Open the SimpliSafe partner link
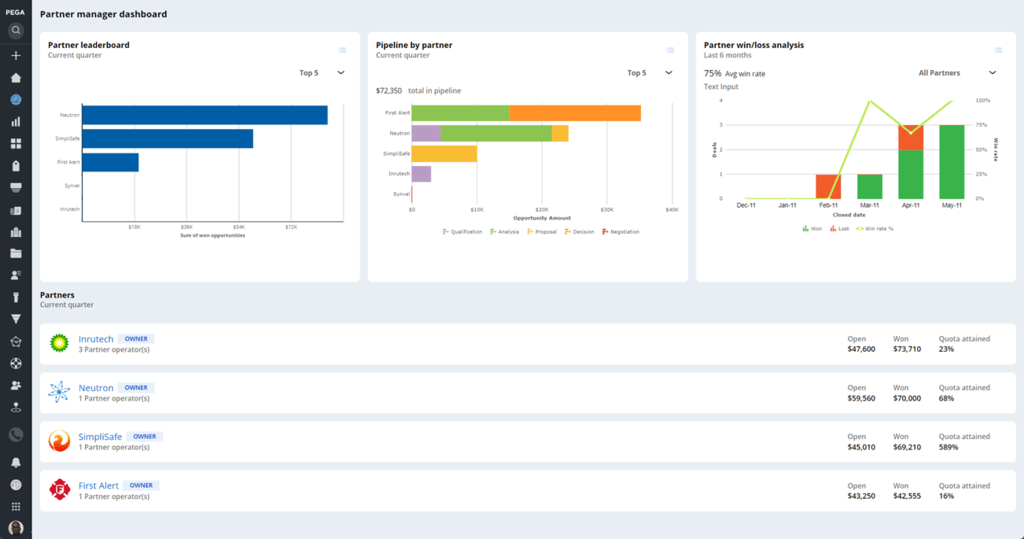The width and height of the screenshot is (1024, 539). pos(101,436)
